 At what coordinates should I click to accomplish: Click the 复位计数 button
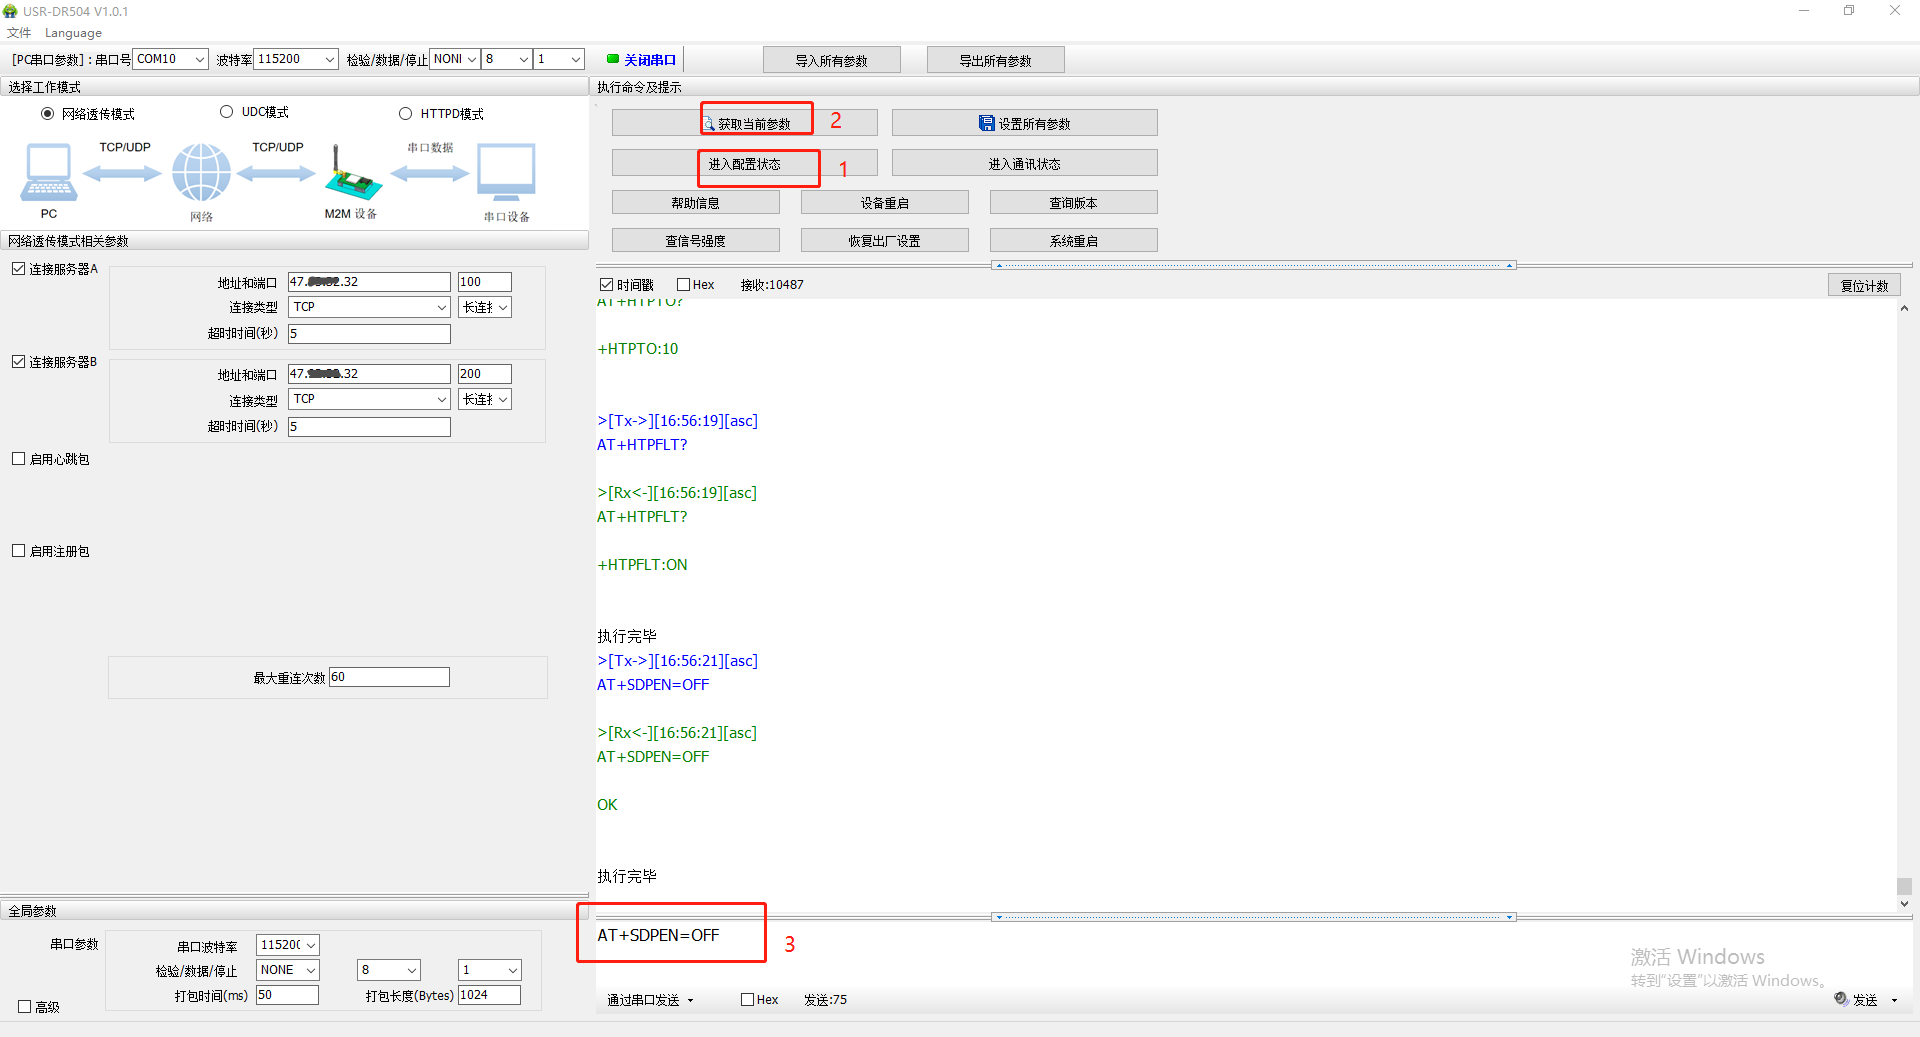(x=1864, y=285)
